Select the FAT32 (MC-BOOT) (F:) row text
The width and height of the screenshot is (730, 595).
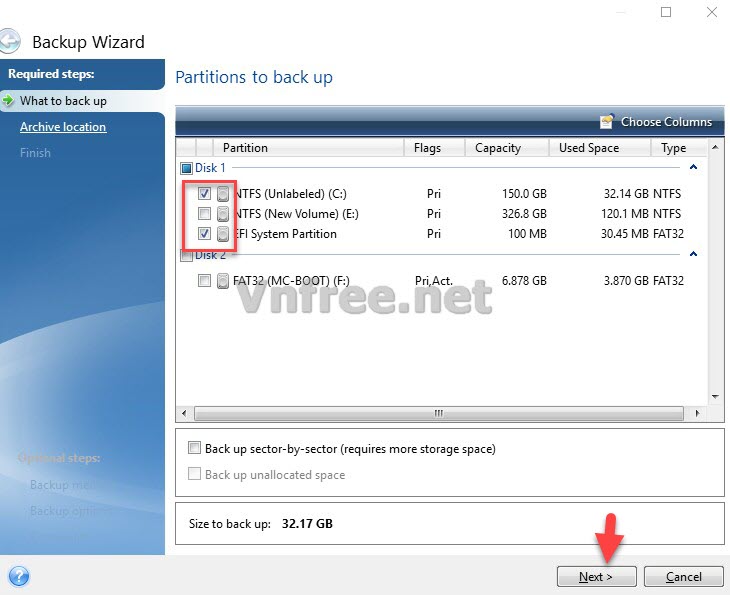click(x=291, y=281)
